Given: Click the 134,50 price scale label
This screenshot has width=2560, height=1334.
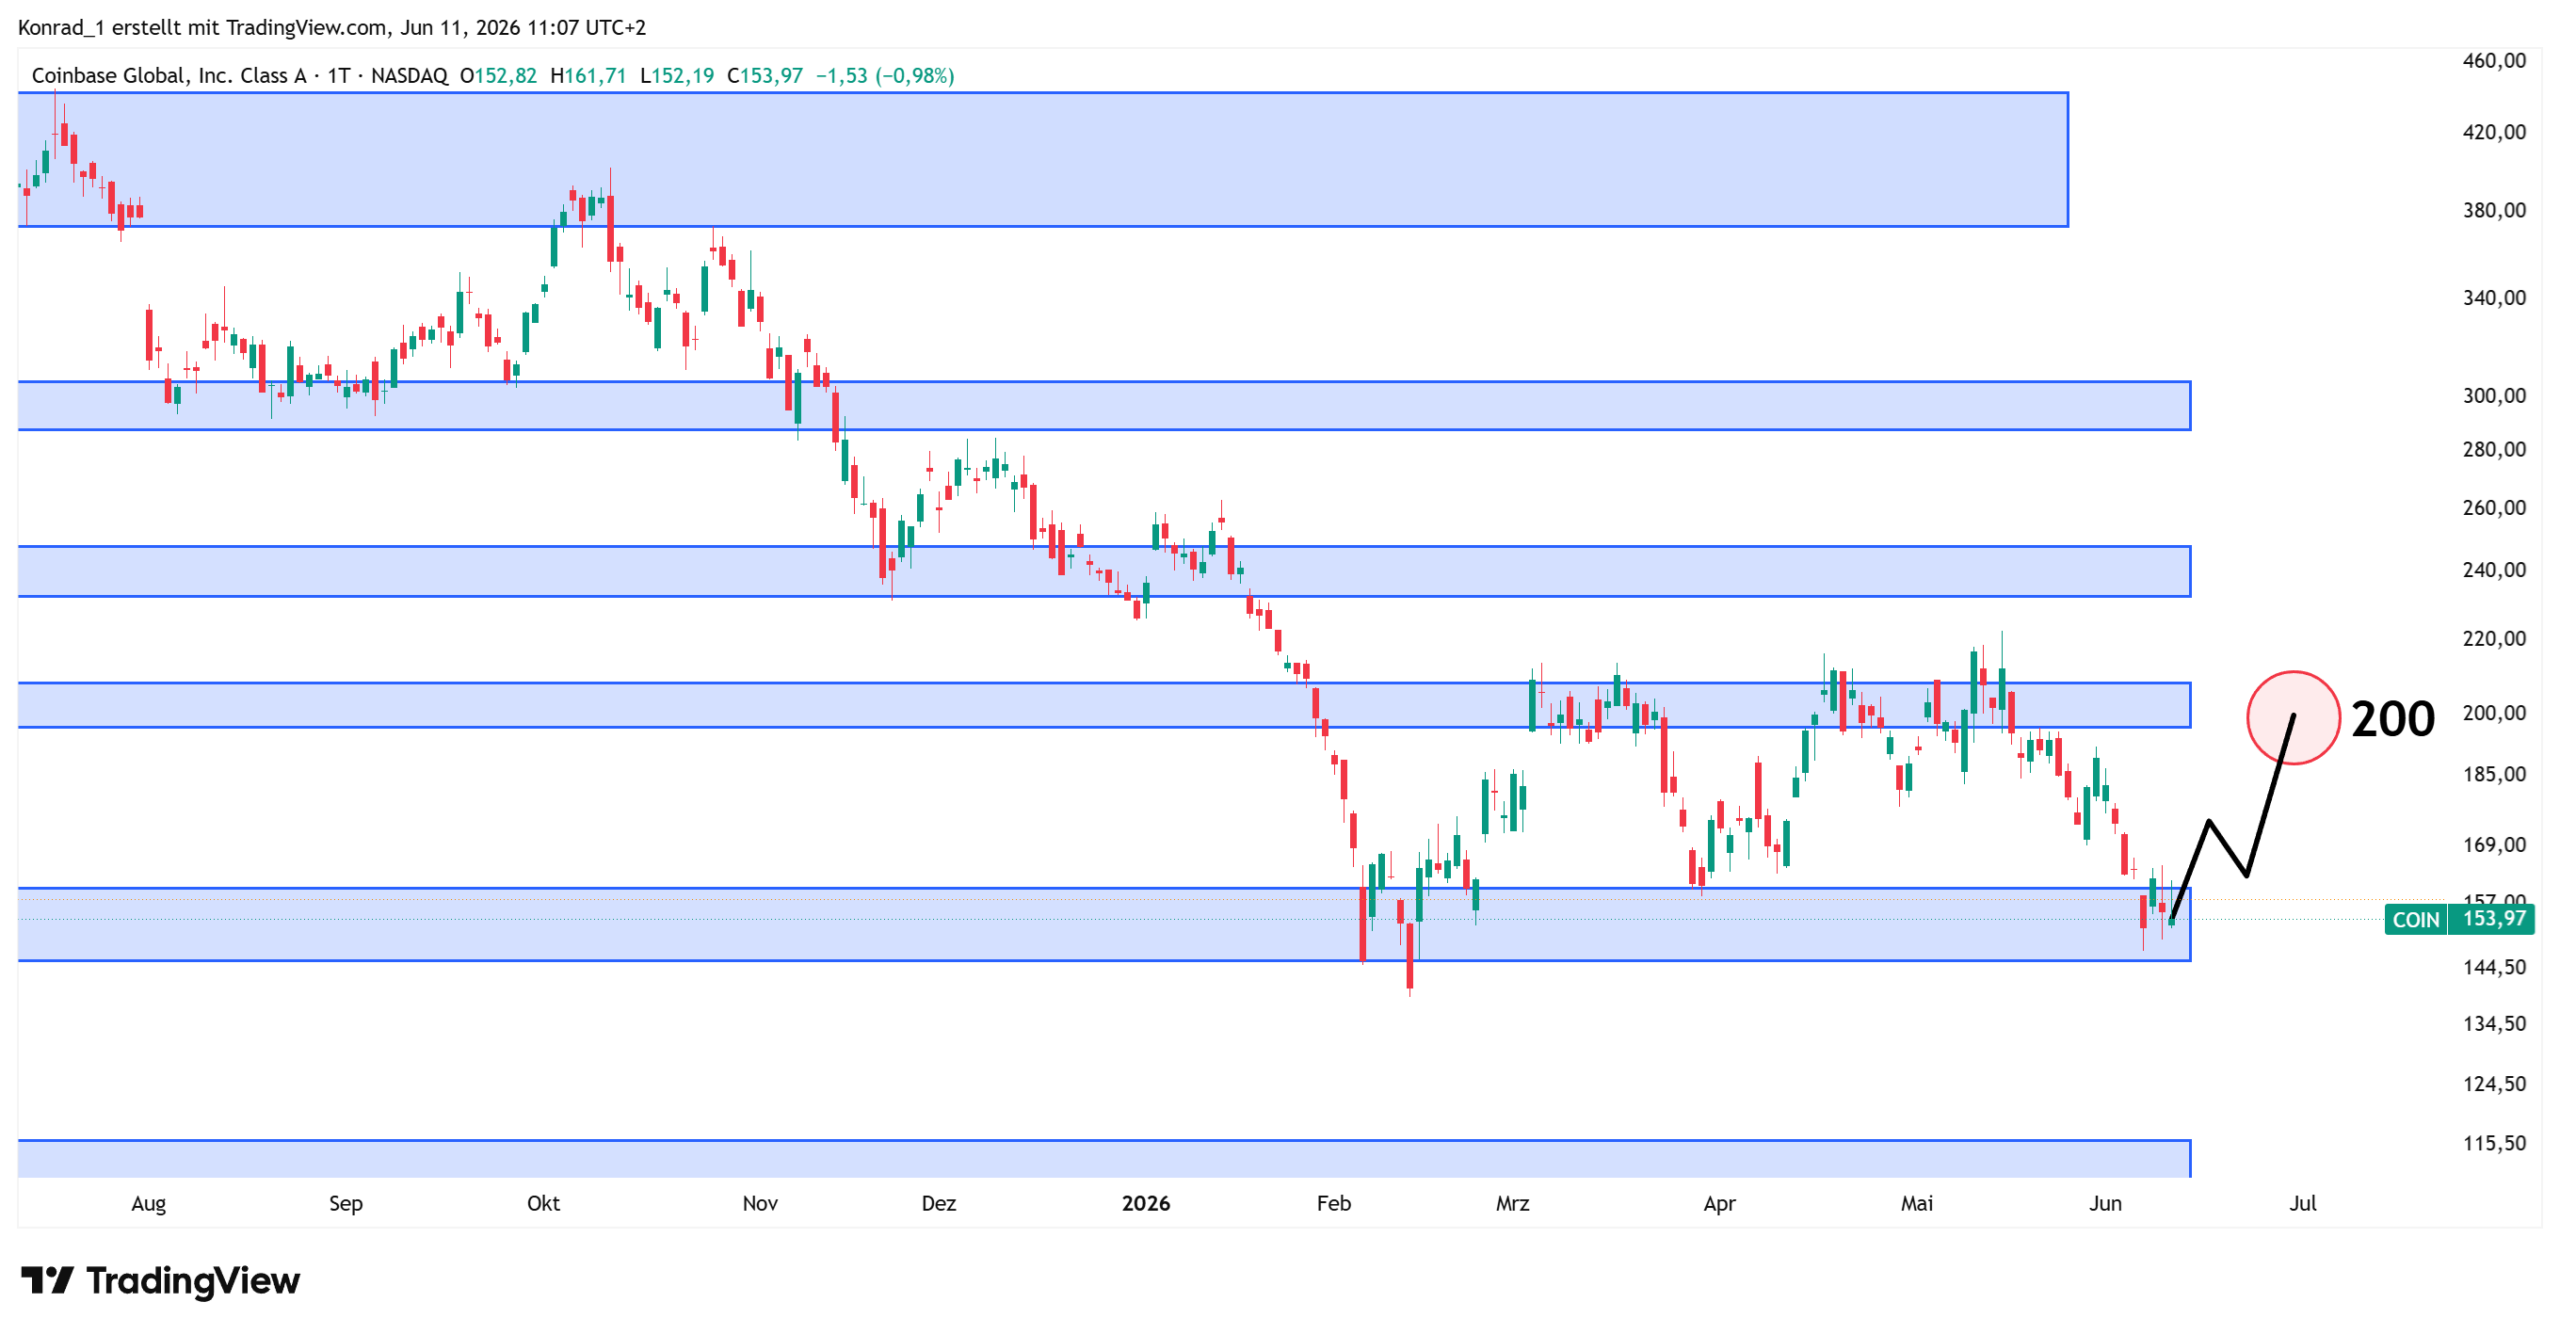Looking at the screenshot, I should pyautogui.click(x=2494, y=1023).
